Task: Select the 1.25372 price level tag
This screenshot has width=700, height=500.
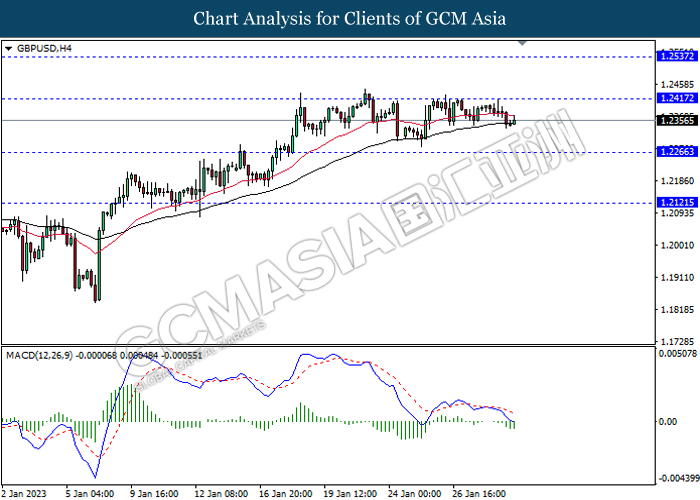Action: coord(677,56)
